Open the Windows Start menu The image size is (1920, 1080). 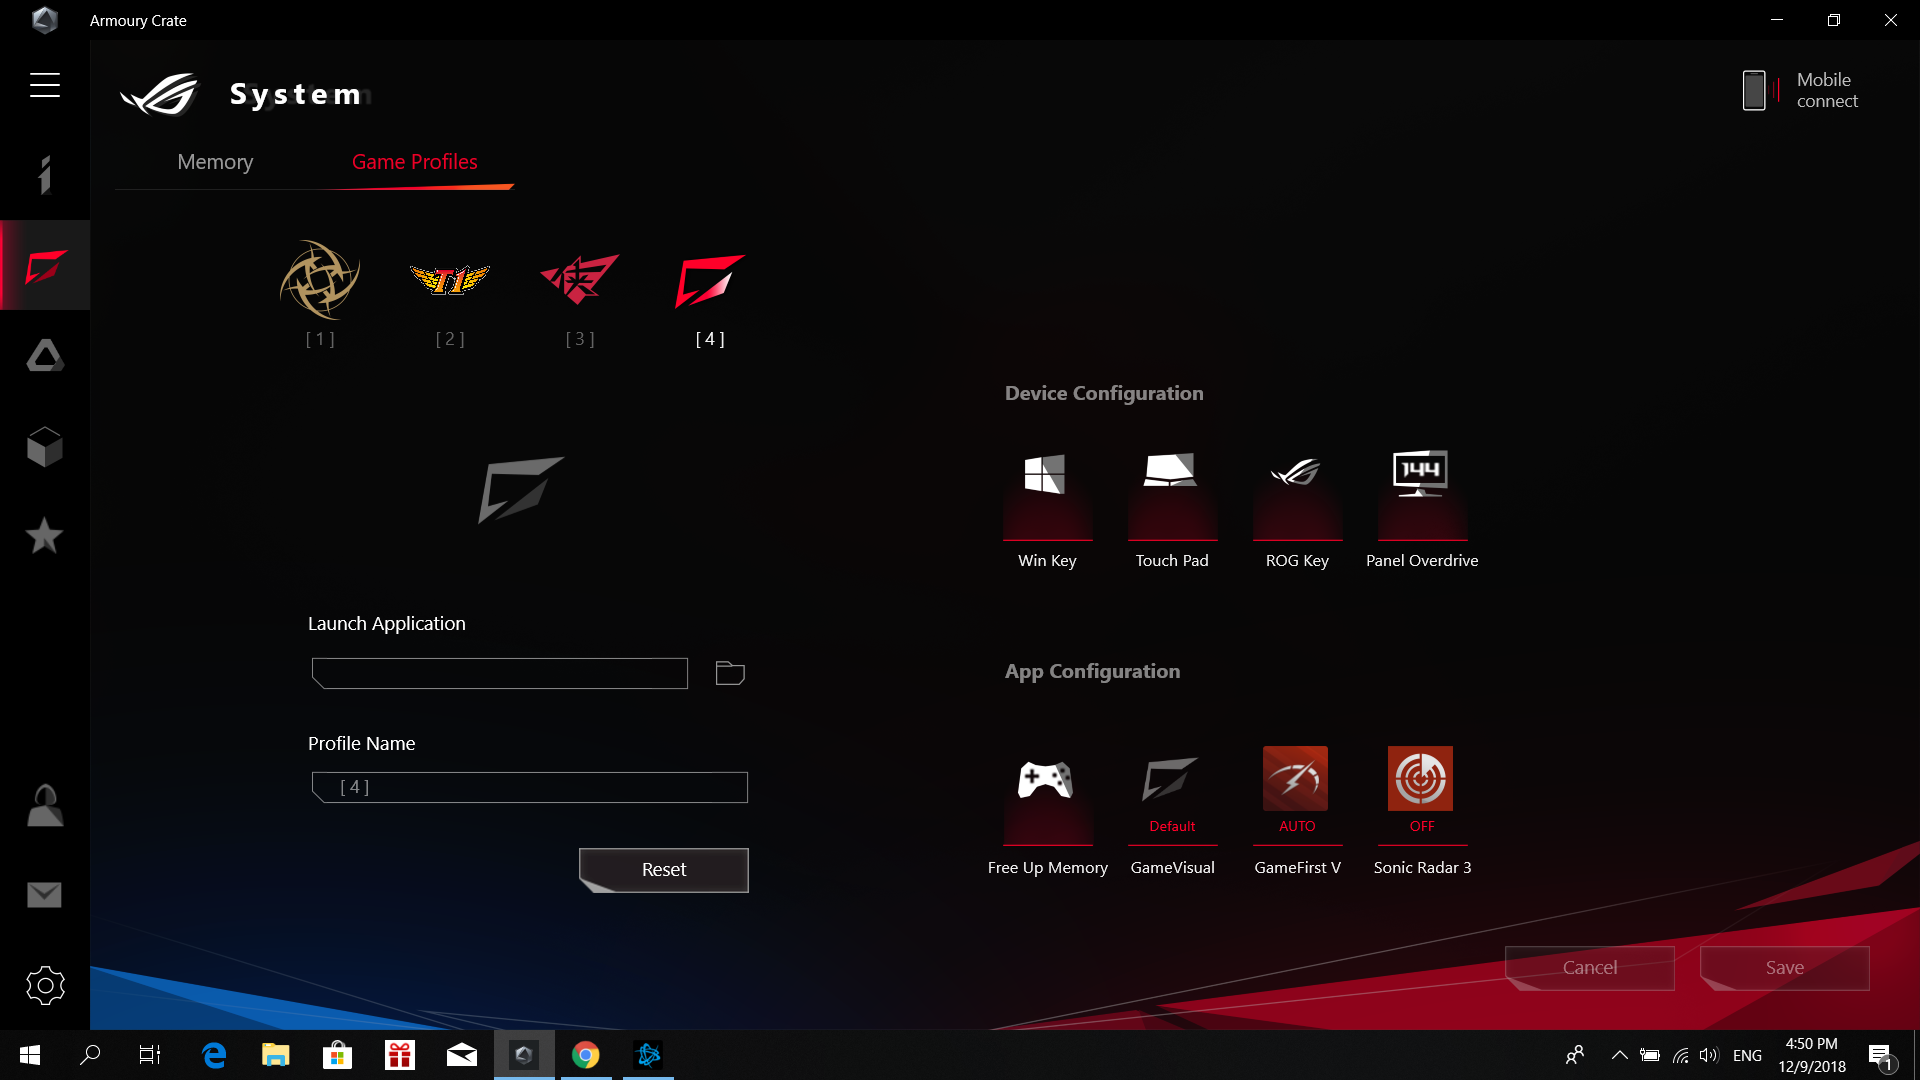click(x=30, y=1055)
